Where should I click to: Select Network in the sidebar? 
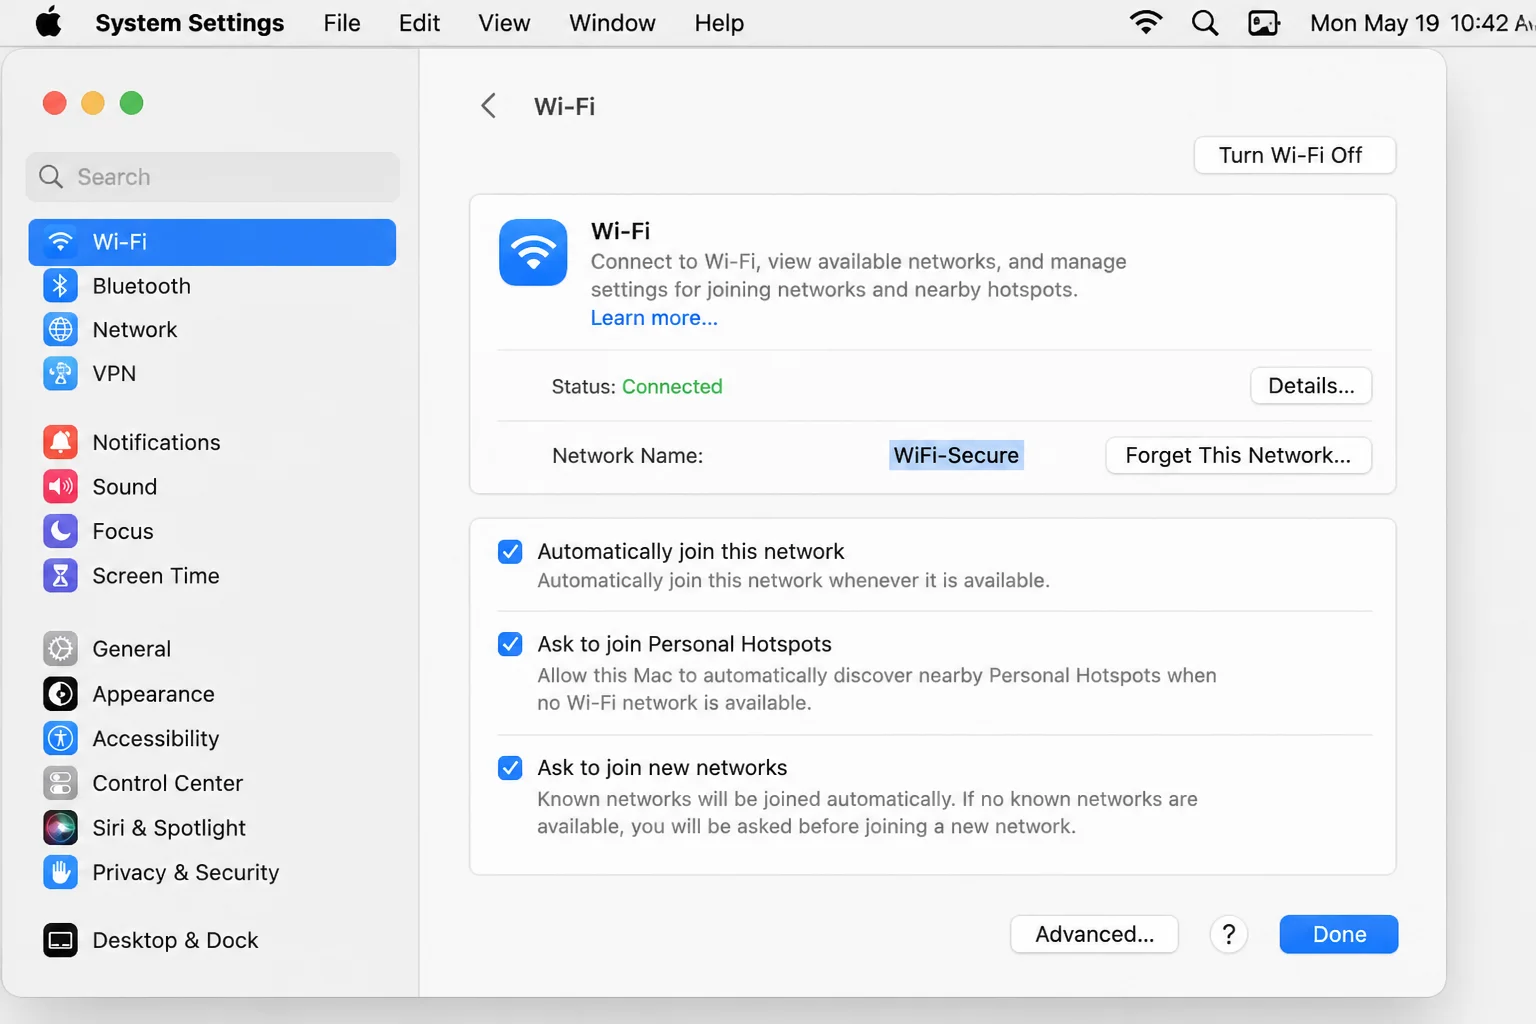click(212, 330)
